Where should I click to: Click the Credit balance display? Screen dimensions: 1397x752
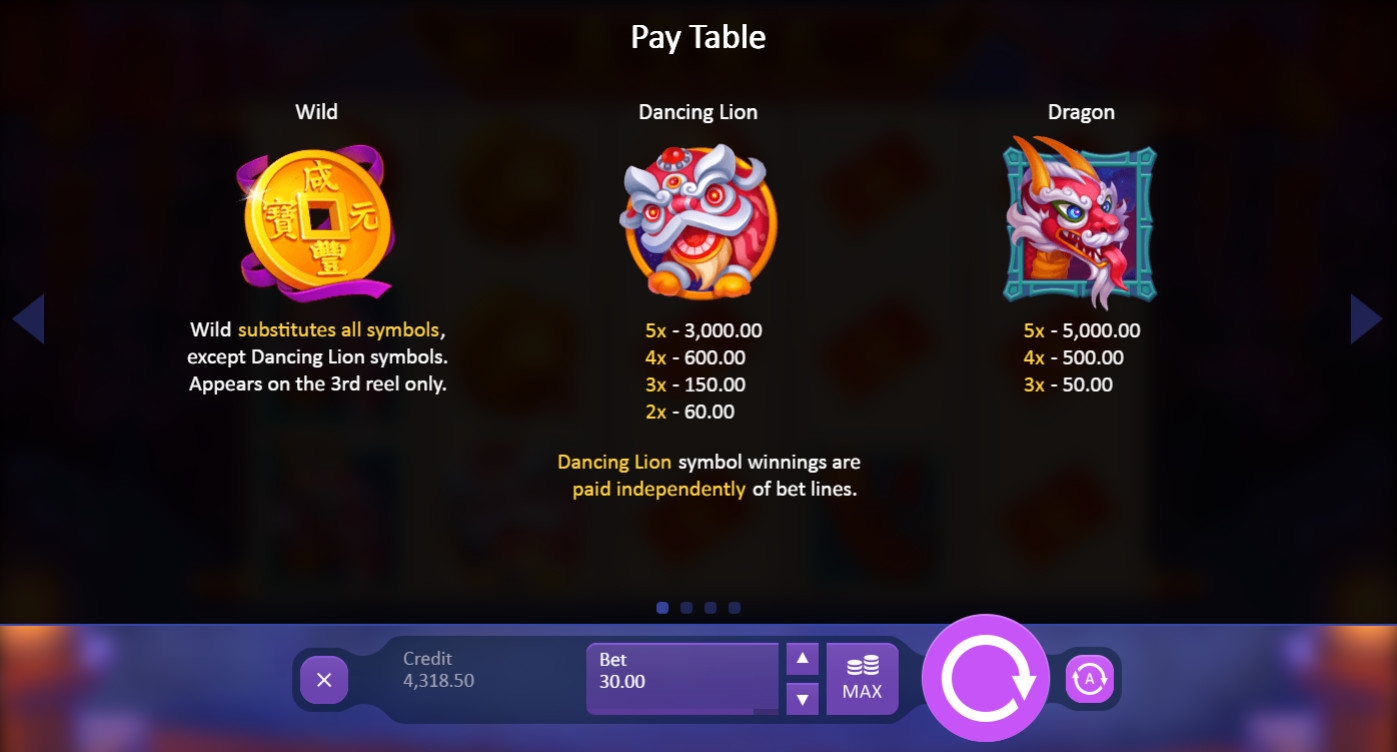[438, 670]
